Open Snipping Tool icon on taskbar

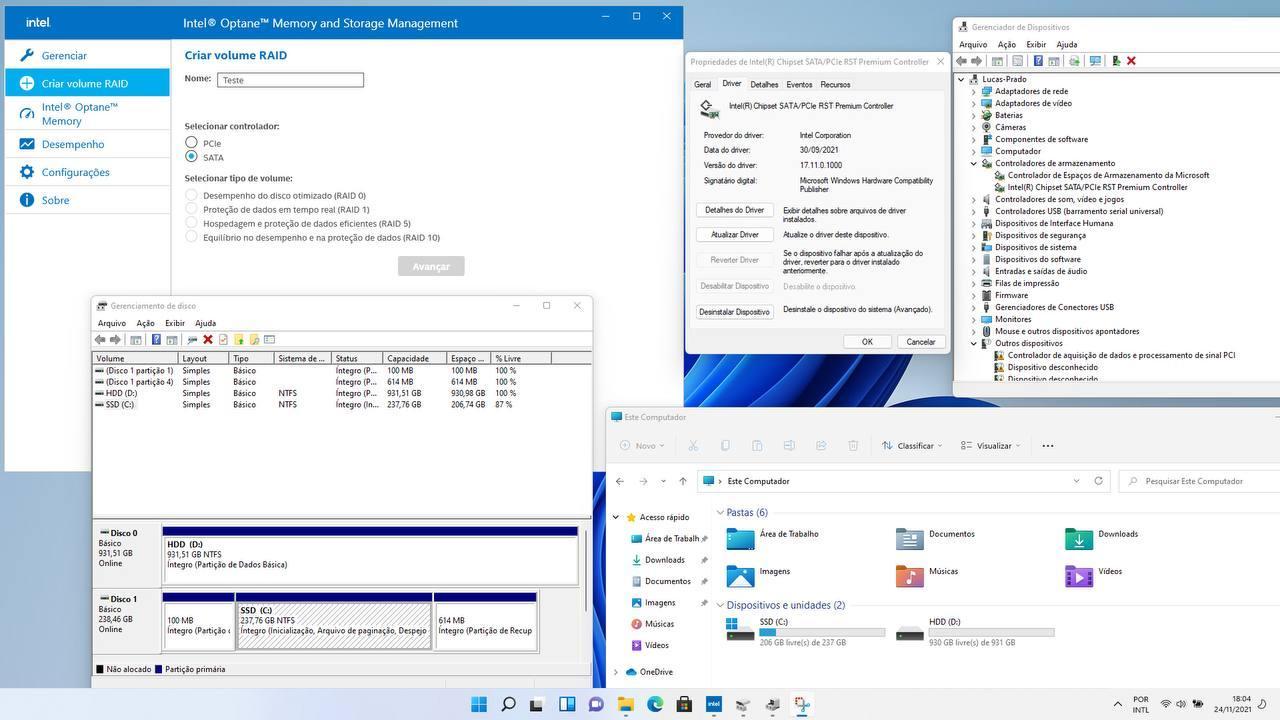click(x=802, y=704)
